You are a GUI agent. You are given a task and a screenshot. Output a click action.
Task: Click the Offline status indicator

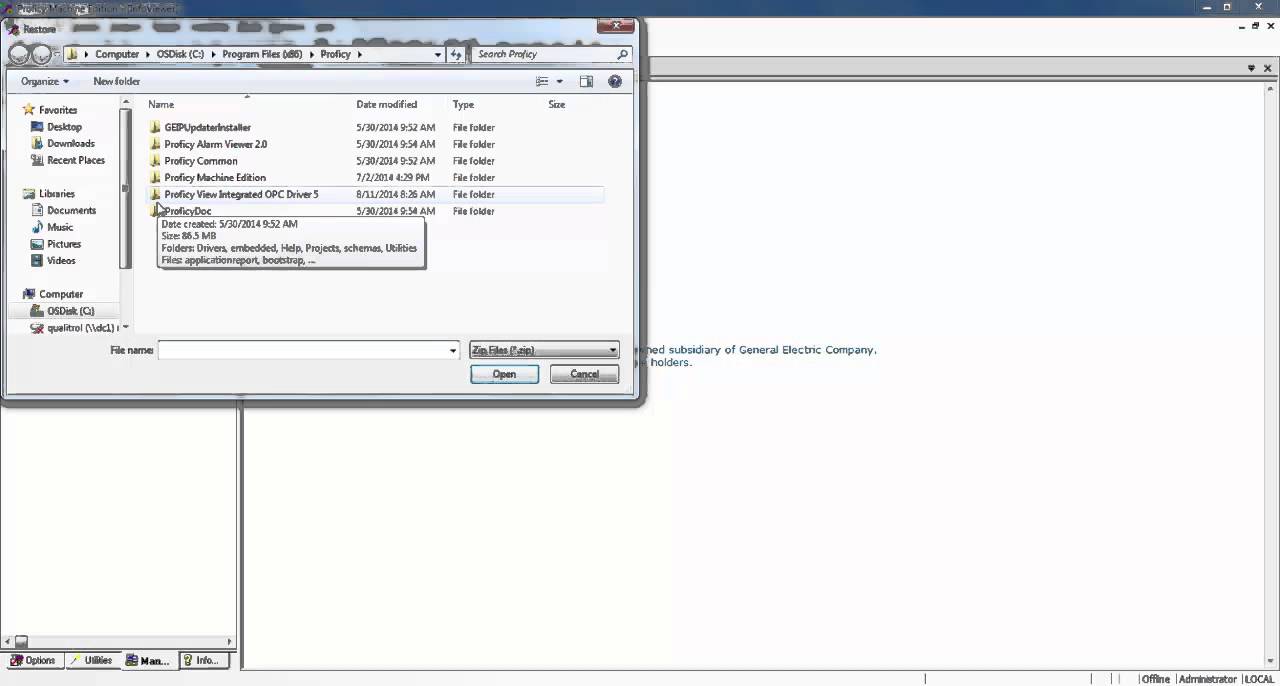click(x=1155, y=679)
